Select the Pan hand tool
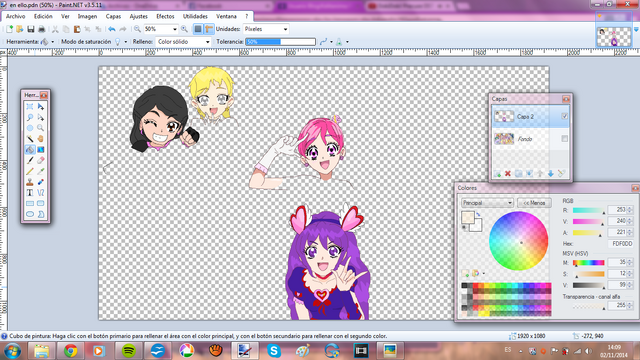This screenshot has height=360, width=640. point(41,139)
